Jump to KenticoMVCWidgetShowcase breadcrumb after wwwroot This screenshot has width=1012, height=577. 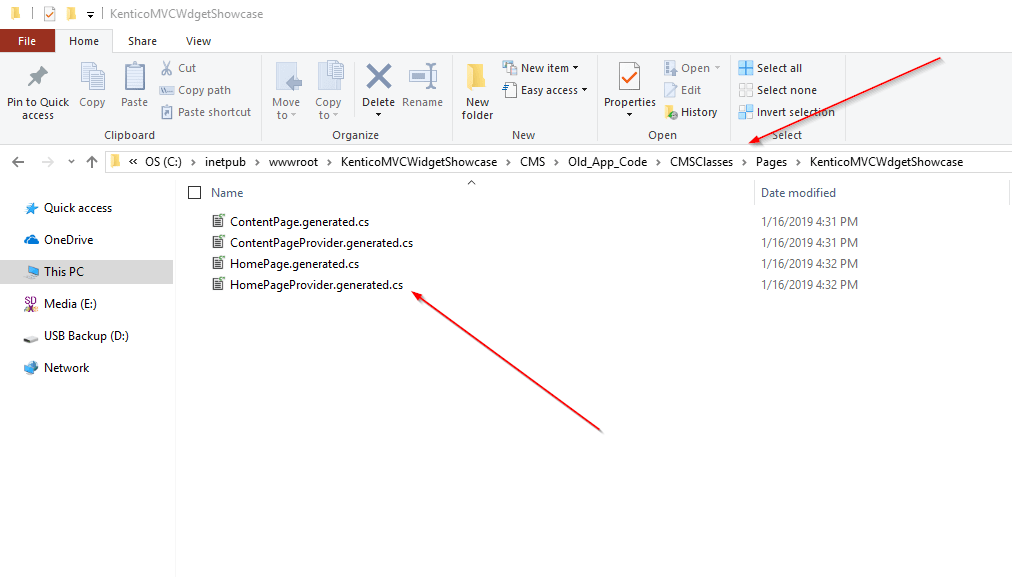[x=419, y=162]
